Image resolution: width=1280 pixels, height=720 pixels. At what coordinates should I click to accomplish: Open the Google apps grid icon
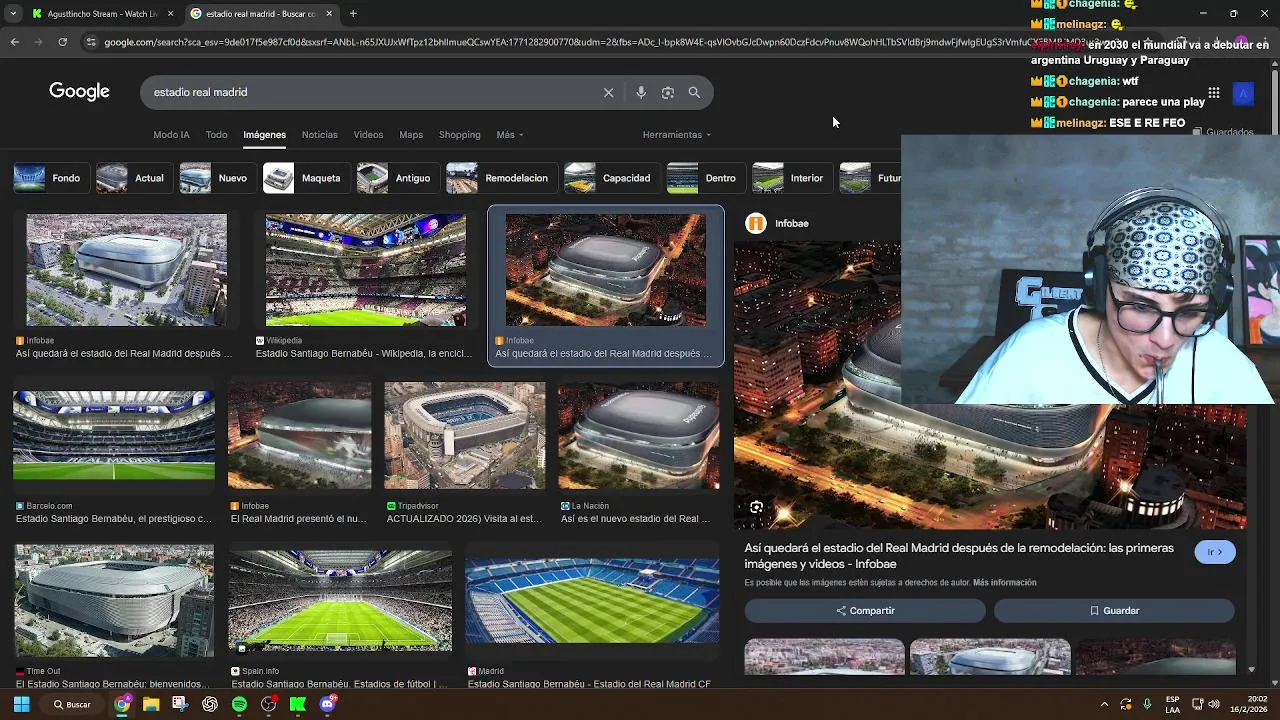click(1213, 93)
